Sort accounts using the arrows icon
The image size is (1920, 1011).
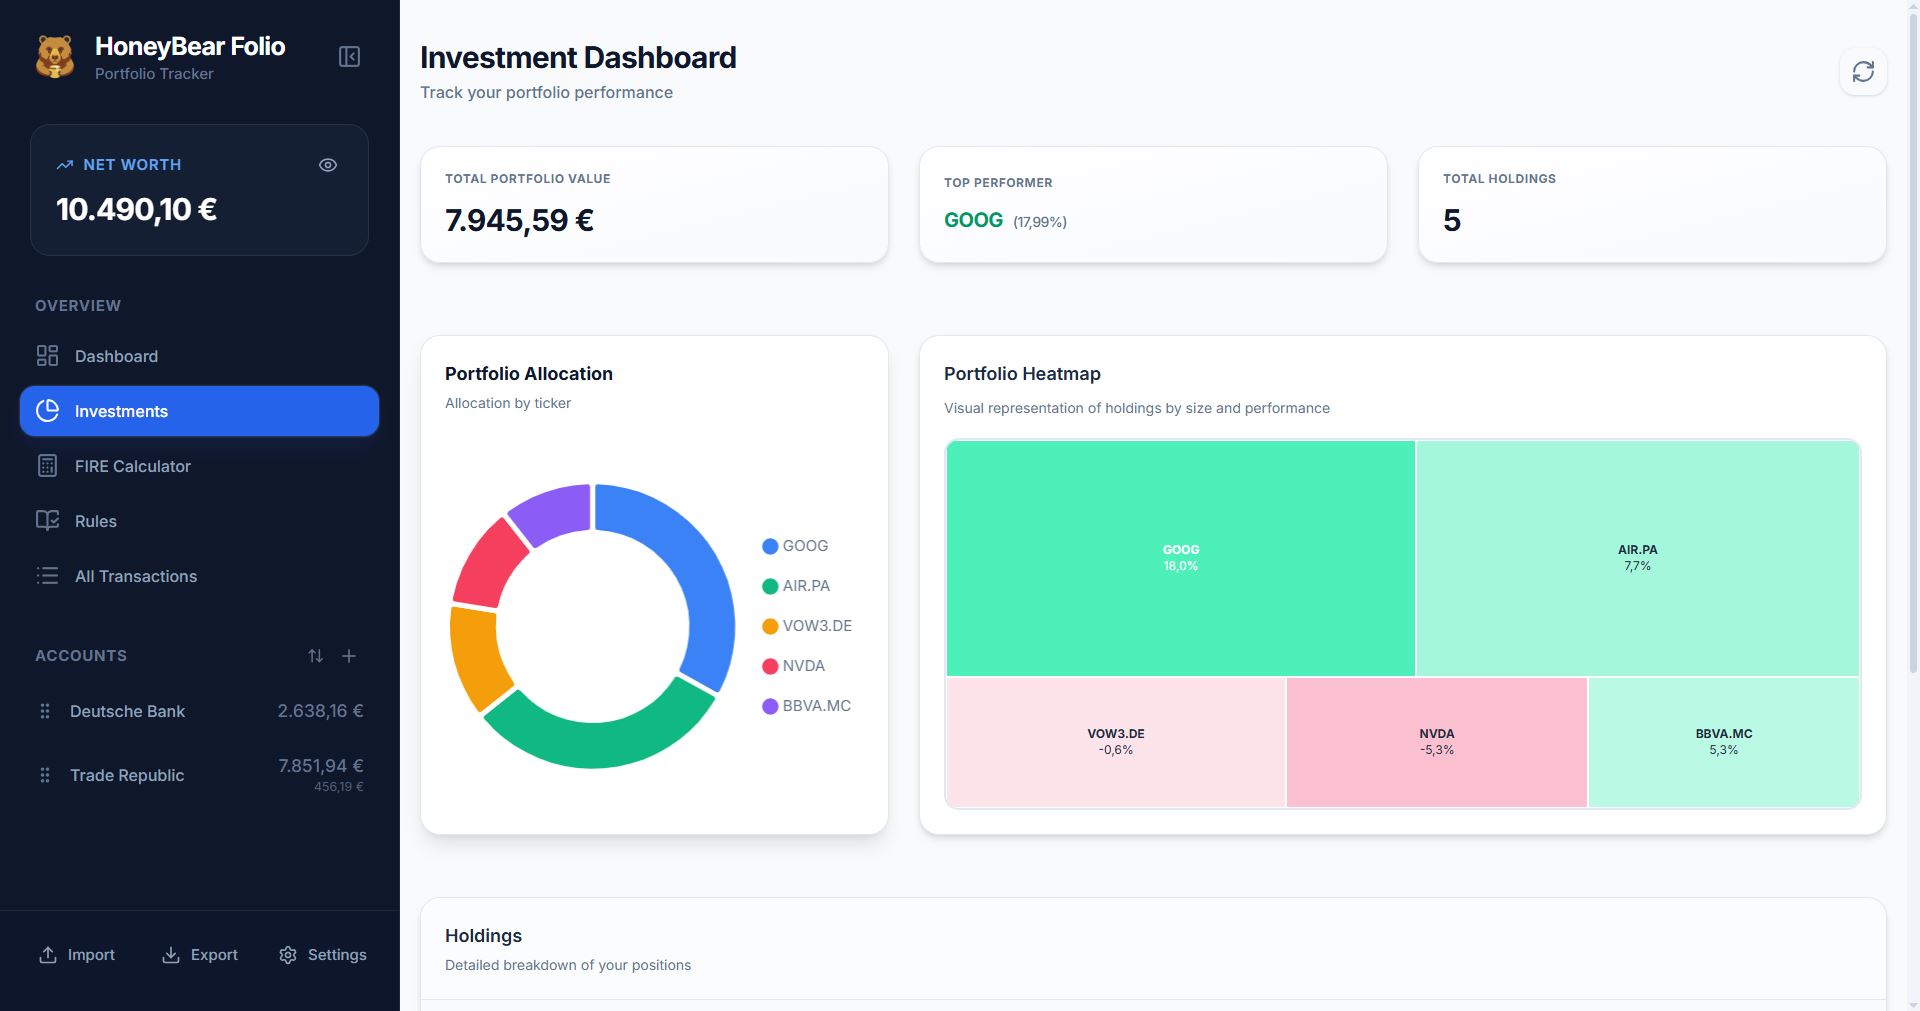pos(315,656)
